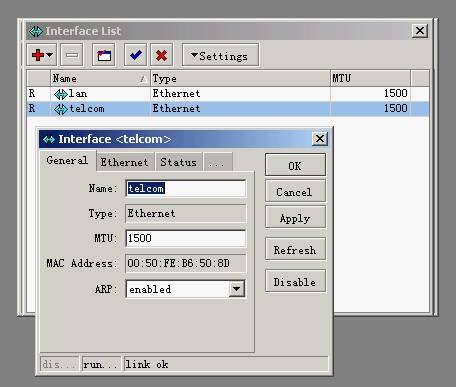
Task: Click the comment note toolbar icon
Action: pos(104,55)
